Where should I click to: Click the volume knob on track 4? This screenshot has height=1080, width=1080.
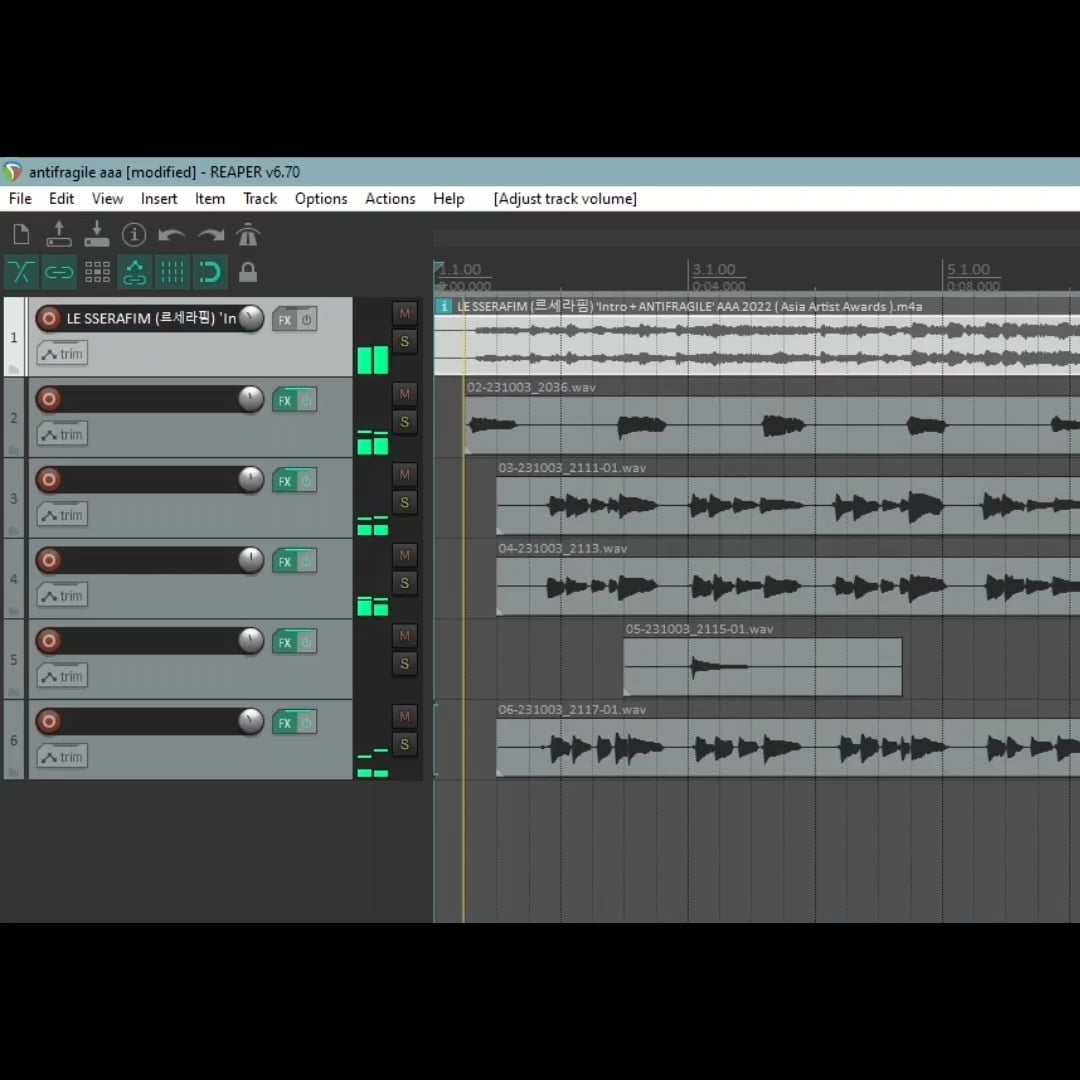point(251,560)
